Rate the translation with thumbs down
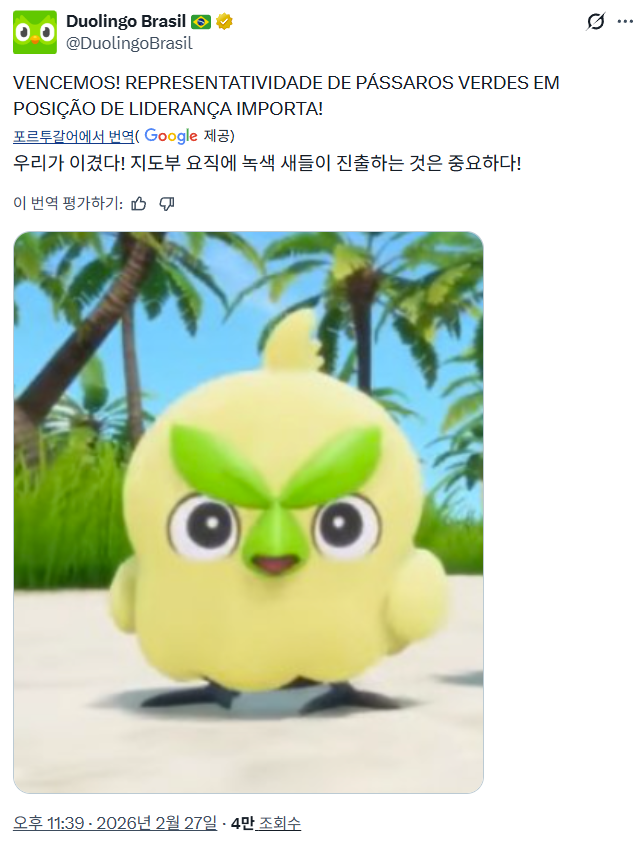638x846 pixels. point(167,203)
